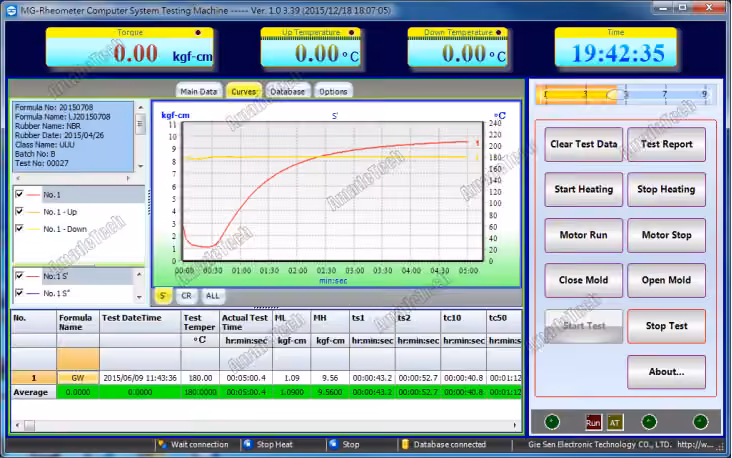Click the Time display 19:42:35

coord(618,53)
